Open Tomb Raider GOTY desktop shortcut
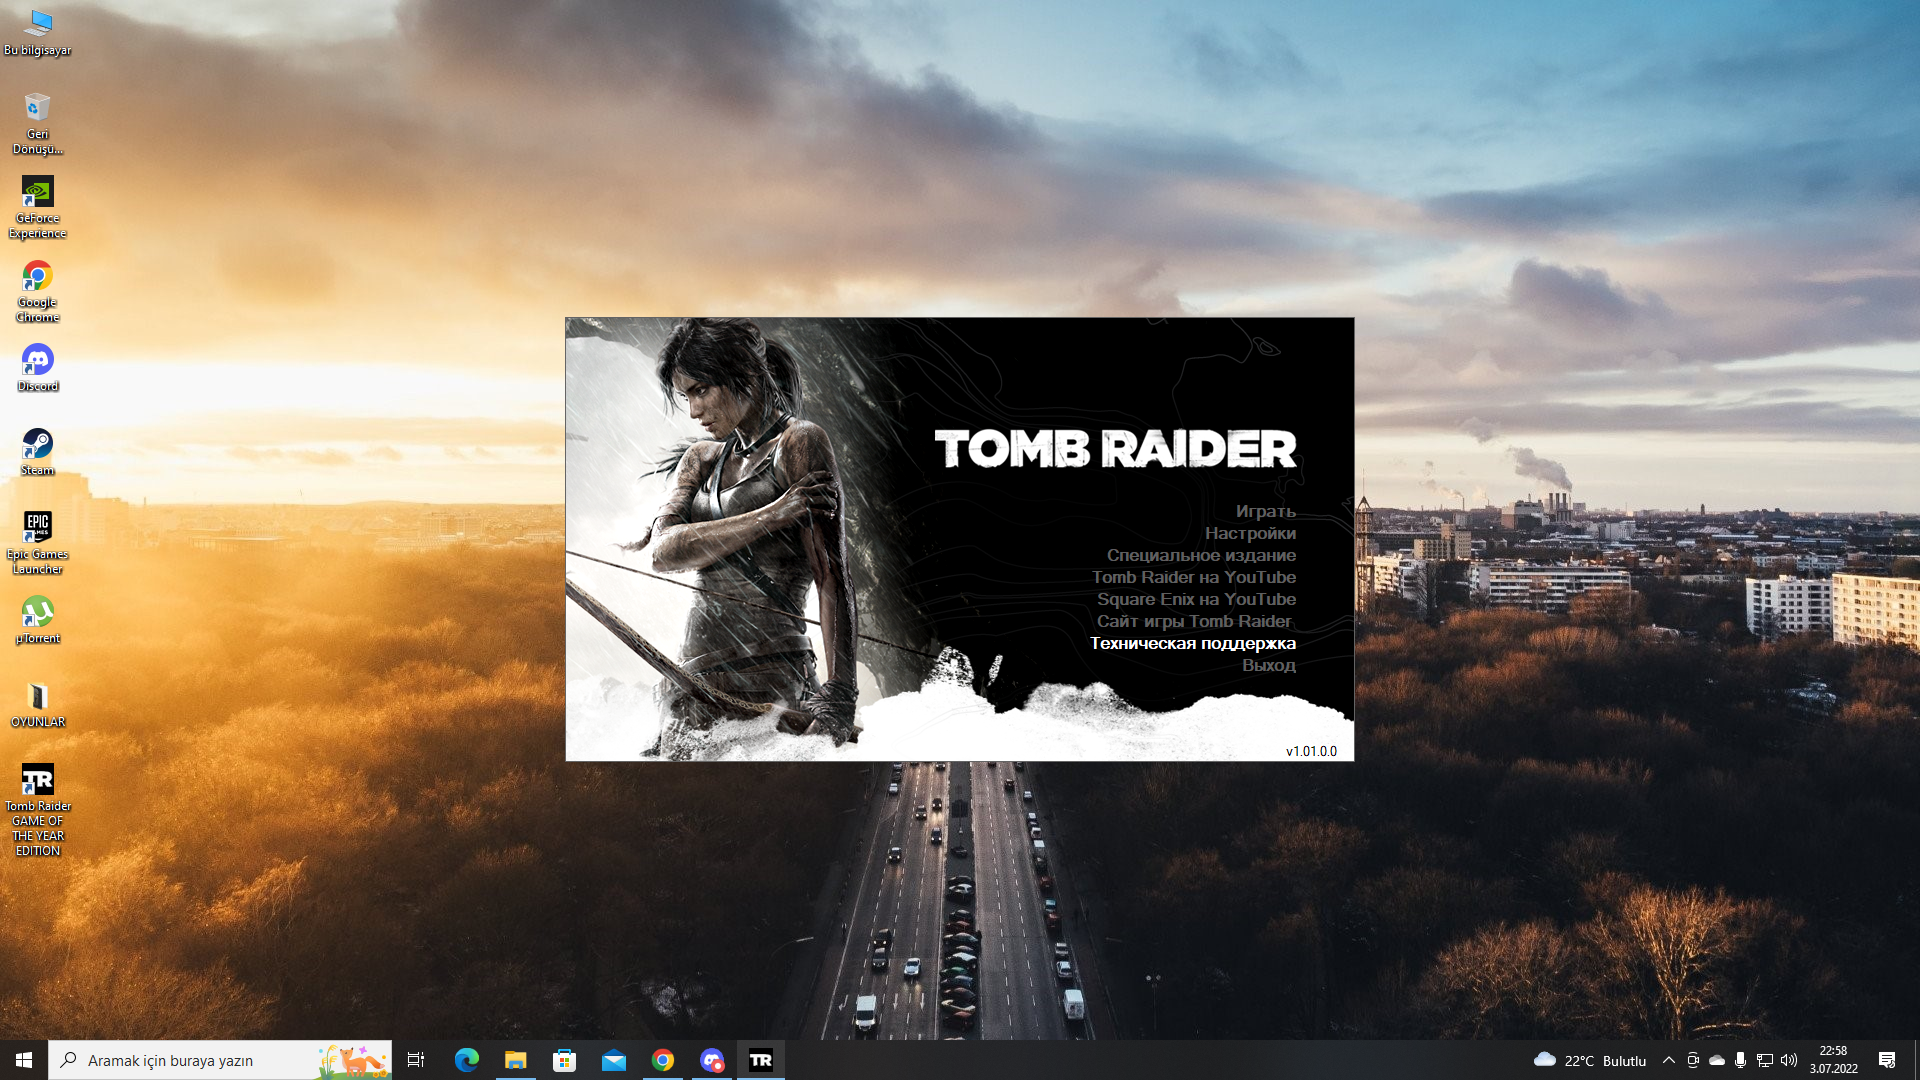This screenshot has width=1920, height=1080. pyautogui.click(x=37, y=781)
